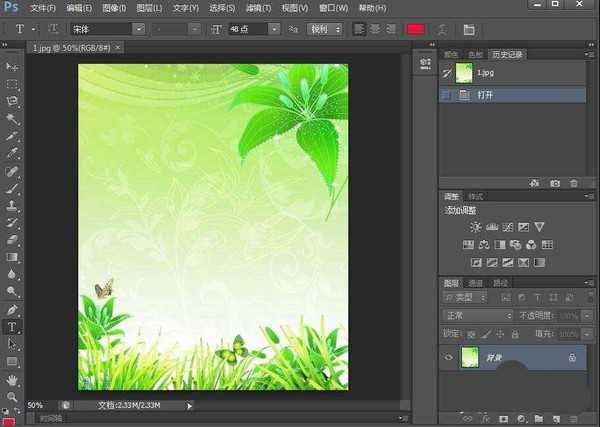Toggle the lock icon on 背景 layer
600x427 pixels.
tap(571, 357)
